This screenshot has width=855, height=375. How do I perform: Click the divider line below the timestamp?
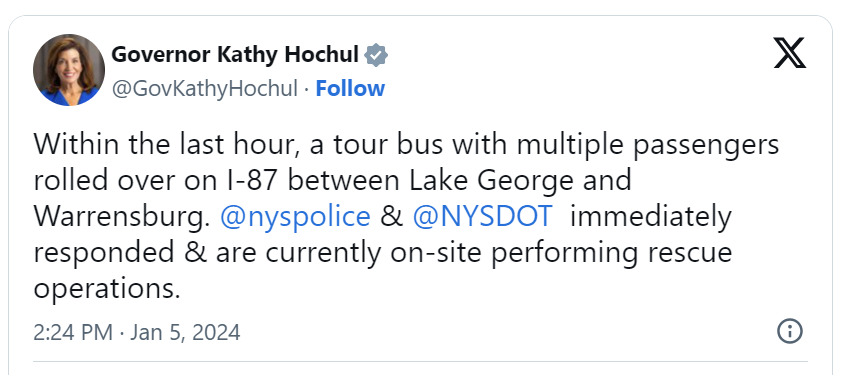click(420, 361)
